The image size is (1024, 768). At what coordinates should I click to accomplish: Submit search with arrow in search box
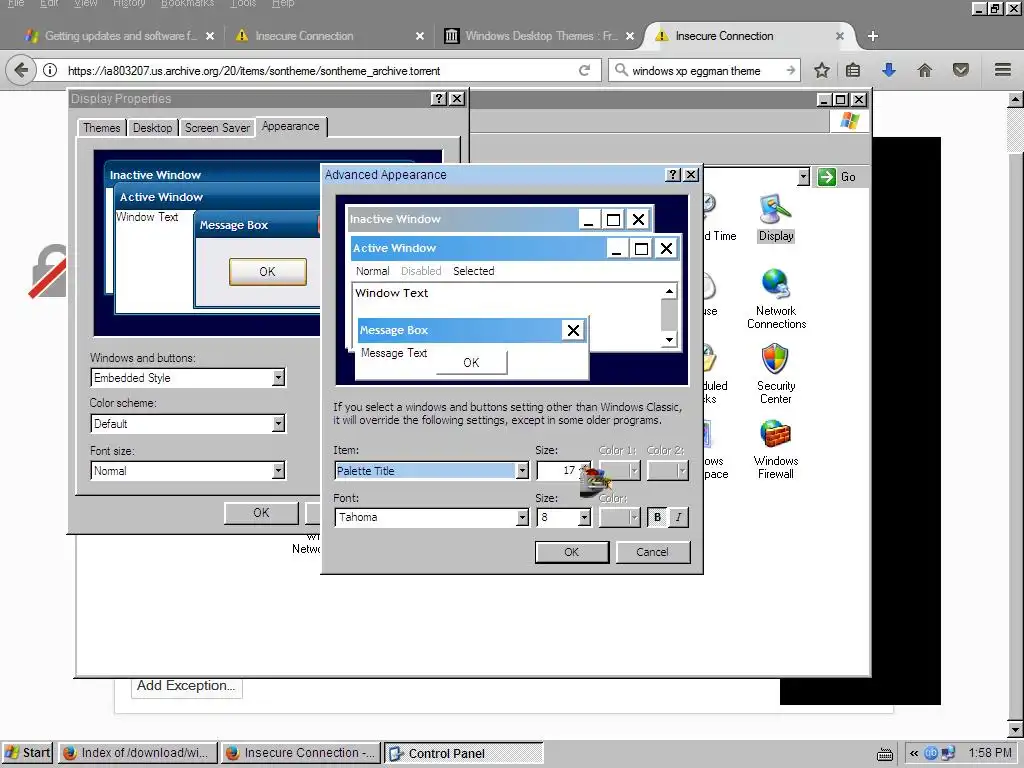coord(790,71)
